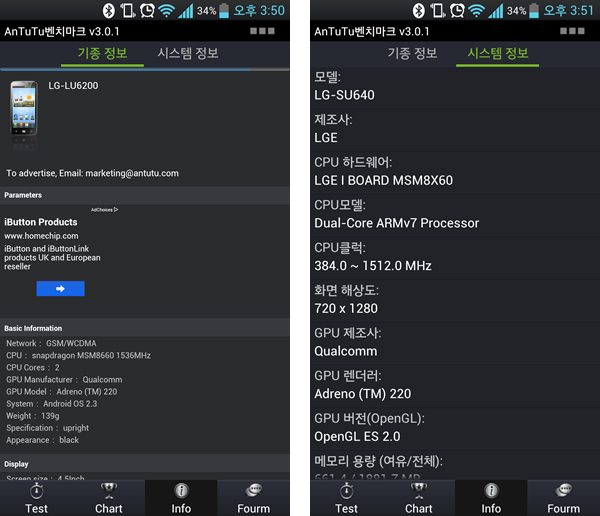Tap the 720 x 1280 resolution value
Viewport: 600px width, 516px height.
pos(346,309)
